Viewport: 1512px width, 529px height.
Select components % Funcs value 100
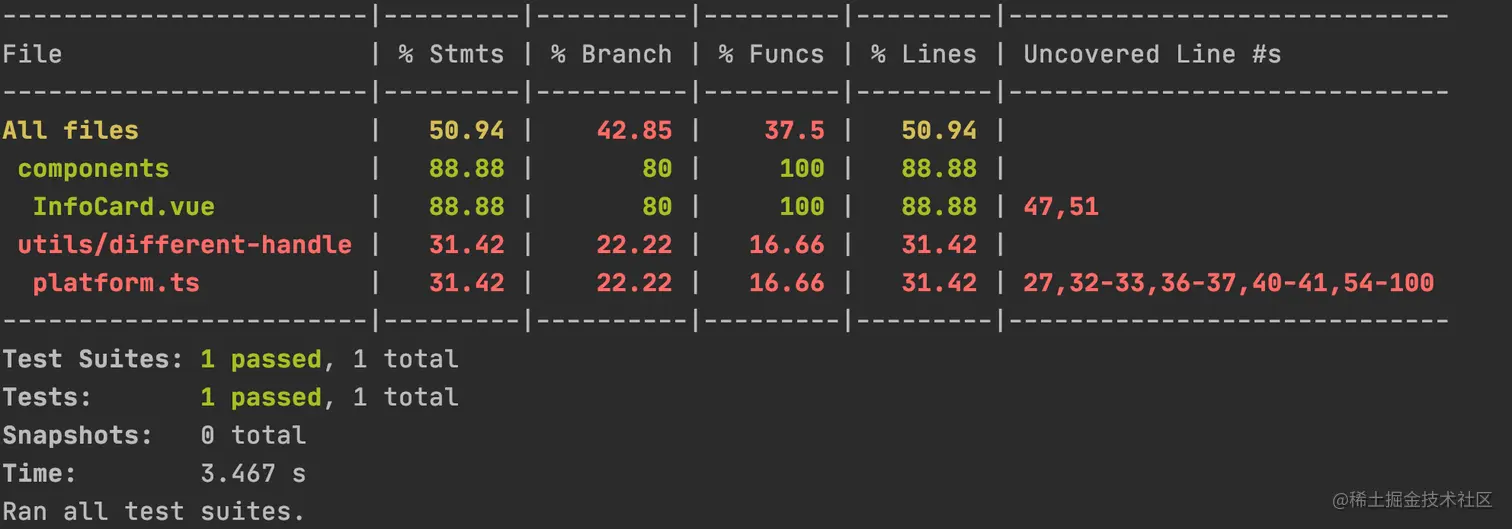coord(802,168)
